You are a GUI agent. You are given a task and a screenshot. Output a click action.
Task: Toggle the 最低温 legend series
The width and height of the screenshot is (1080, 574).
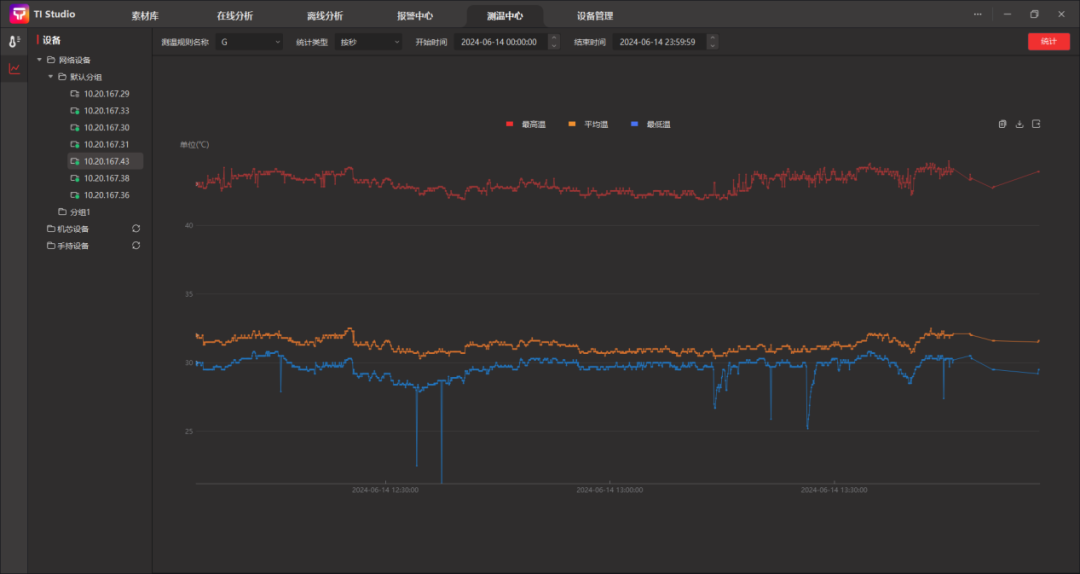[x=651, y=124]
